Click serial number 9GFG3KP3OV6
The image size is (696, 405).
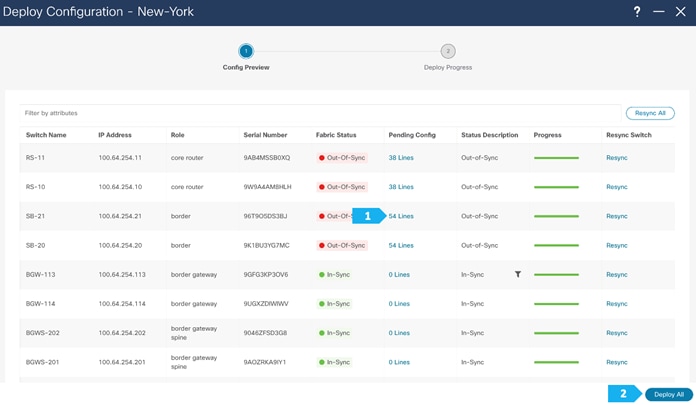point(265,274)
